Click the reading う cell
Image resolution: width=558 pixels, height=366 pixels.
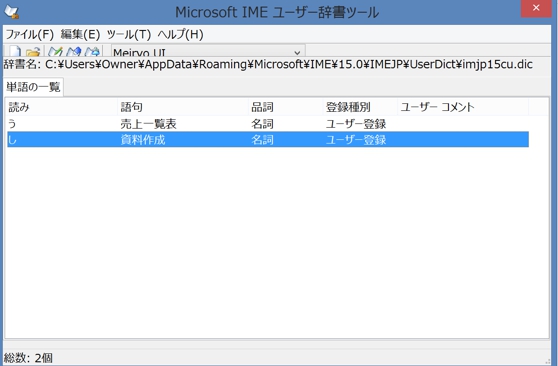pyautogui.click(x=12, y=124)
